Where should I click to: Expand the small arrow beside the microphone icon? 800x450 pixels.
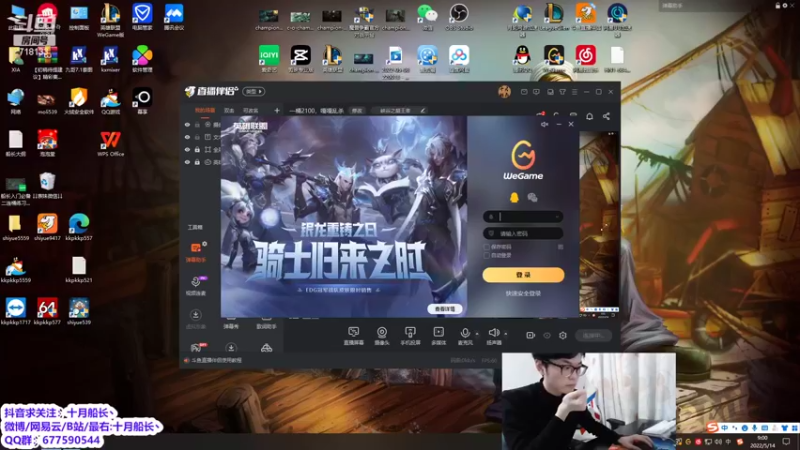pos(477,334)
